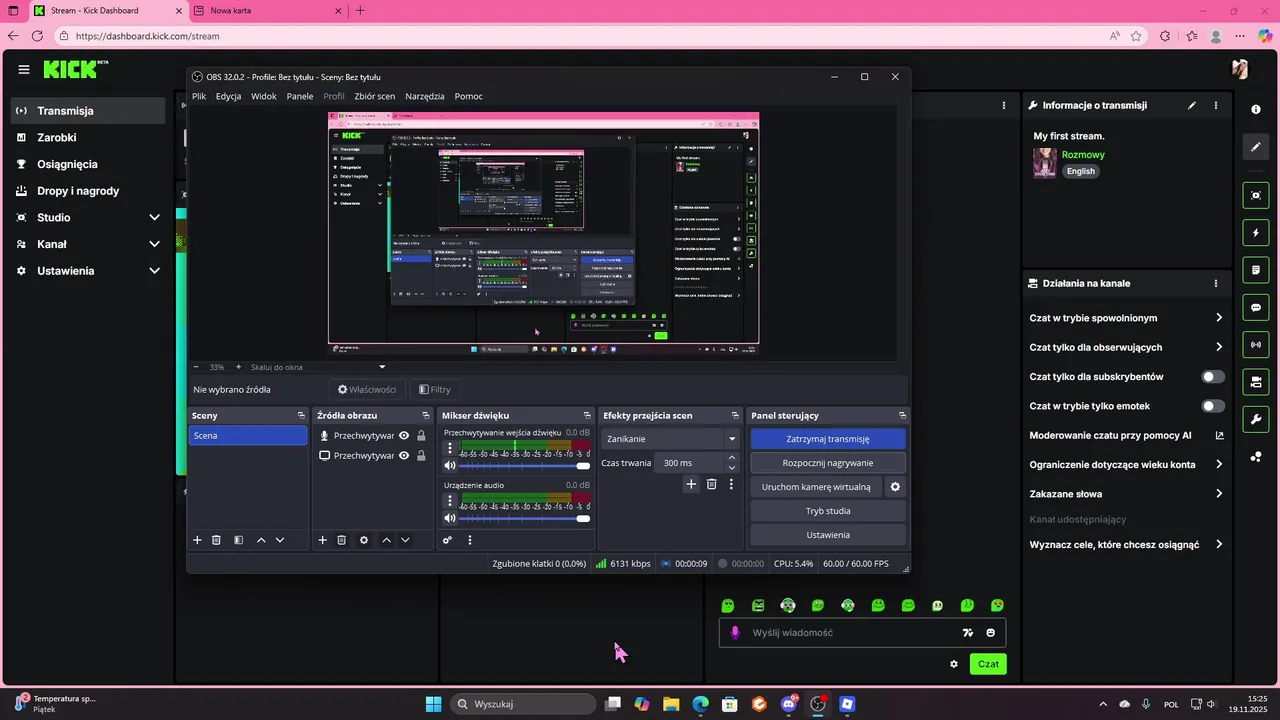Expand Studio section in Kick sidebar

coord(154,217)
